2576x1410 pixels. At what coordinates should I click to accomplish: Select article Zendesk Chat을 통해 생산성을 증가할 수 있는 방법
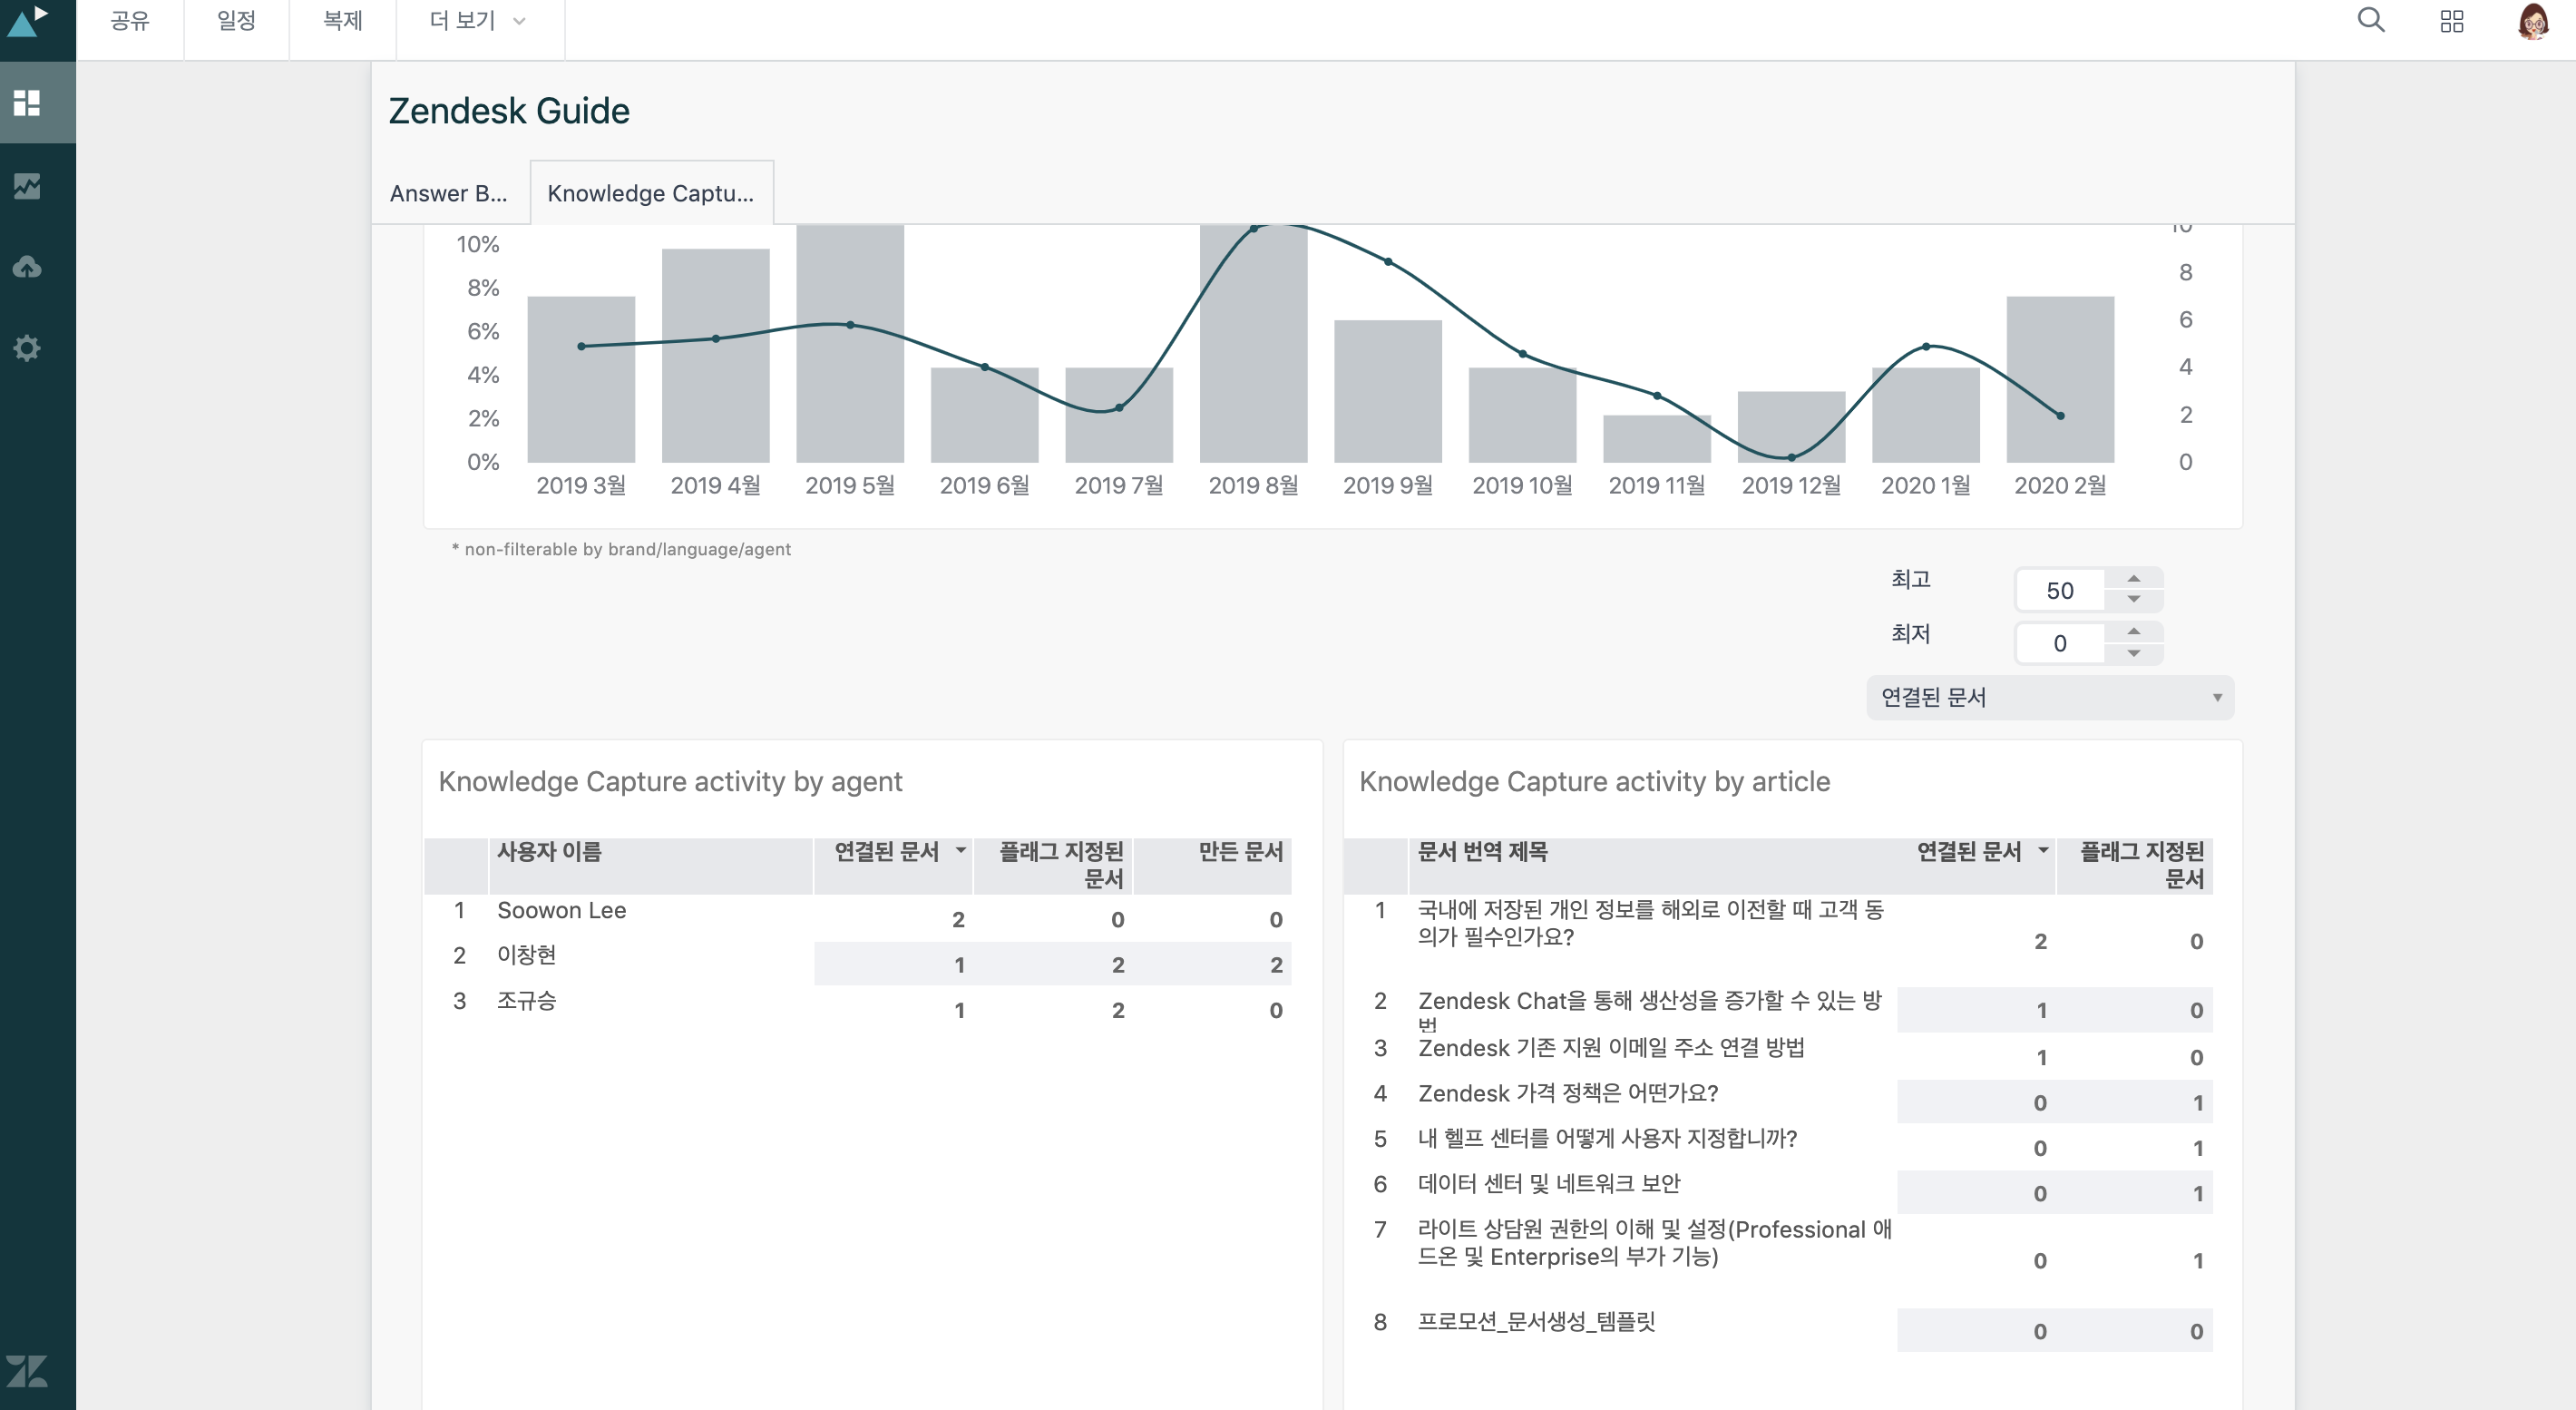pos(1650,1011)
